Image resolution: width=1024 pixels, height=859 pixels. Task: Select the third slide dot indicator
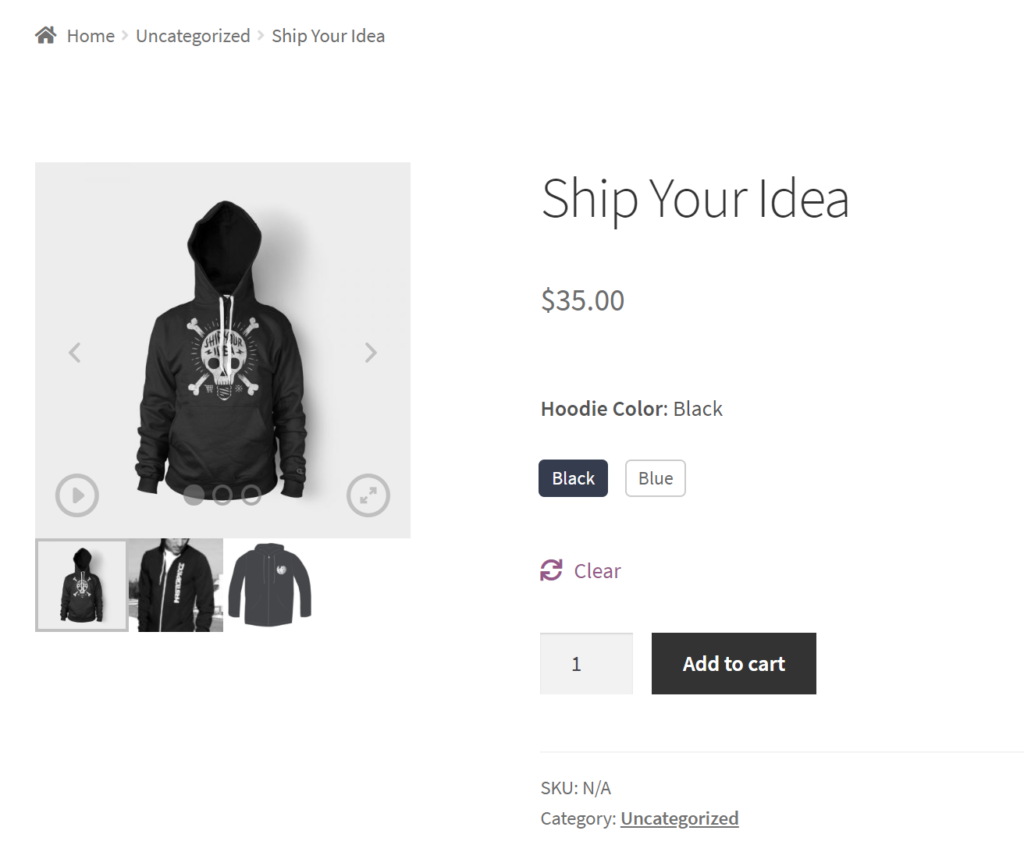[251, 494]
